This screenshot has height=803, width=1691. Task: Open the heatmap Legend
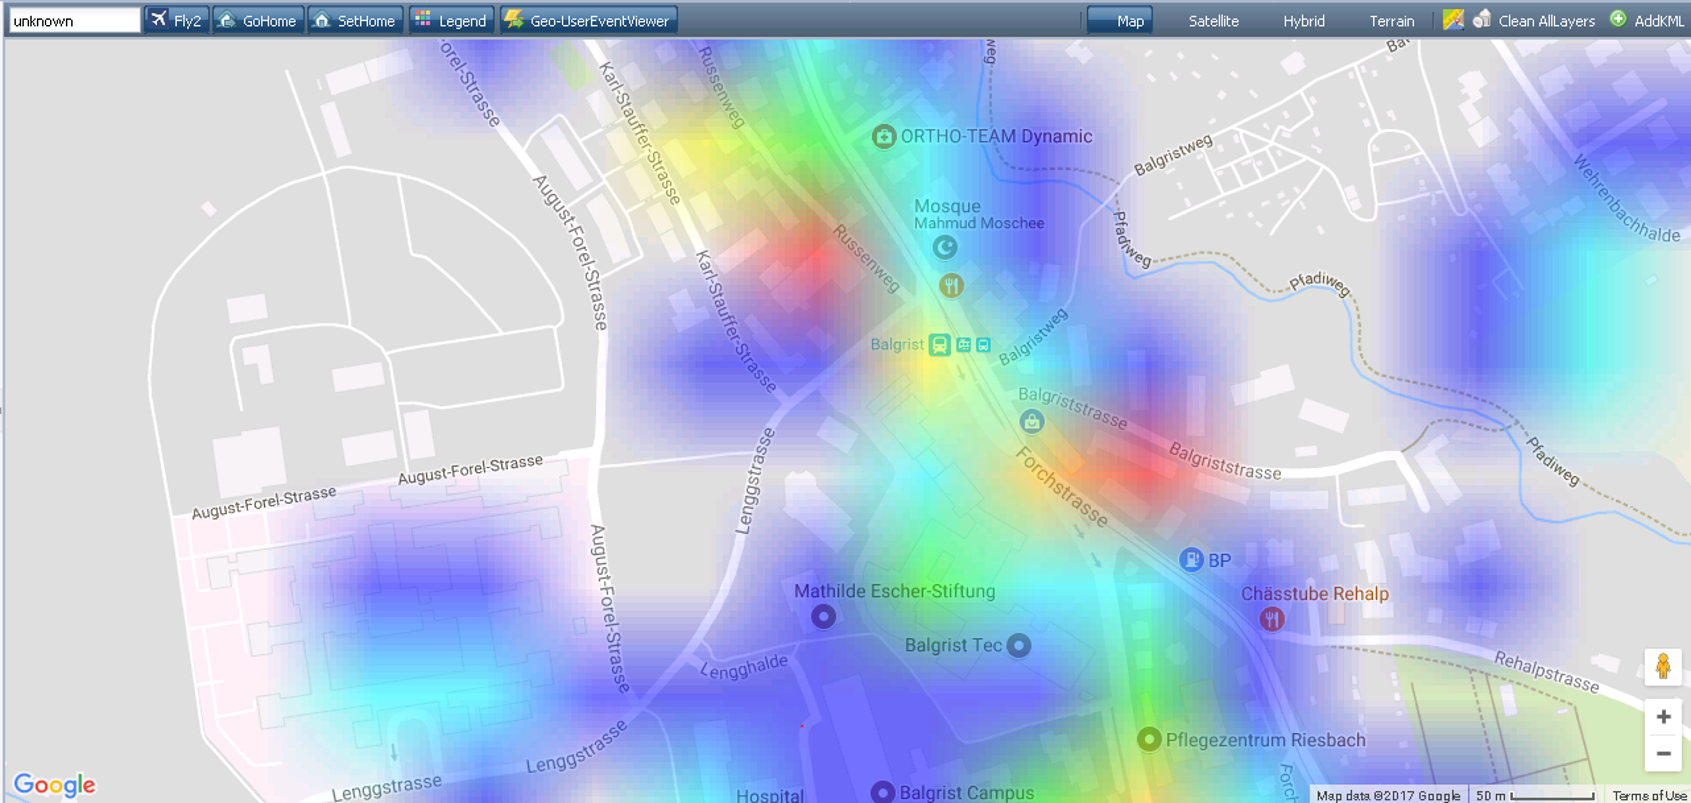tap(451, 20)
